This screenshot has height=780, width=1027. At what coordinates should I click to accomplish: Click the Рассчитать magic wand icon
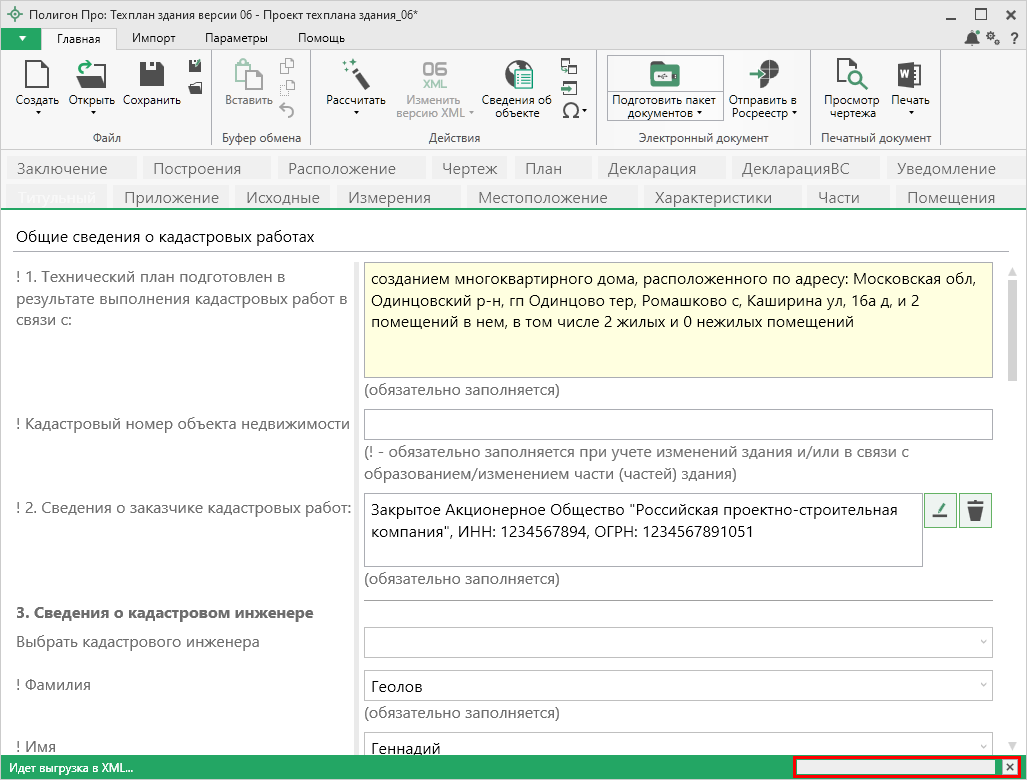coord(355,76)
